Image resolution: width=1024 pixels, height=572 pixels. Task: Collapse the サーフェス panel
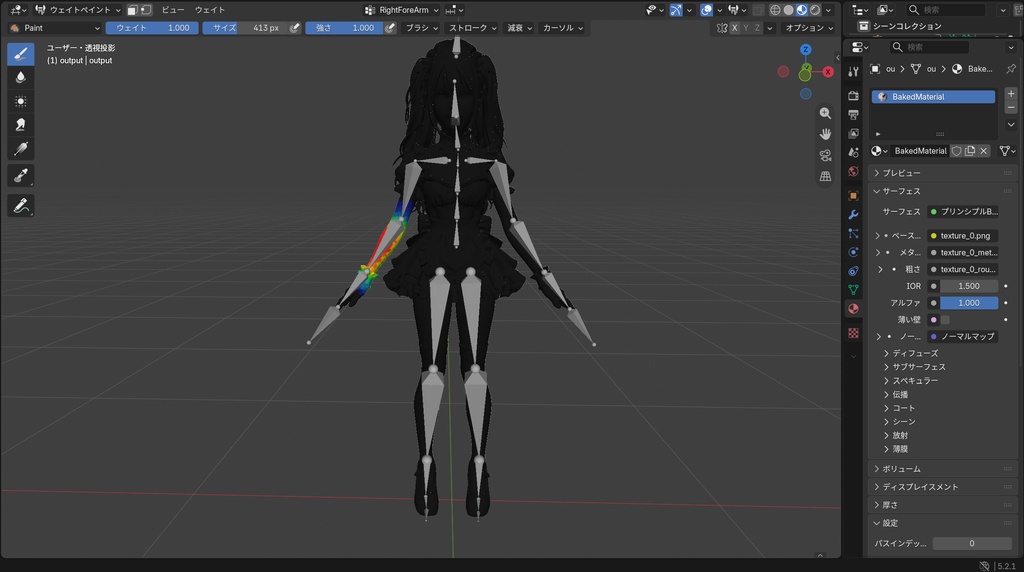(901, 191)
